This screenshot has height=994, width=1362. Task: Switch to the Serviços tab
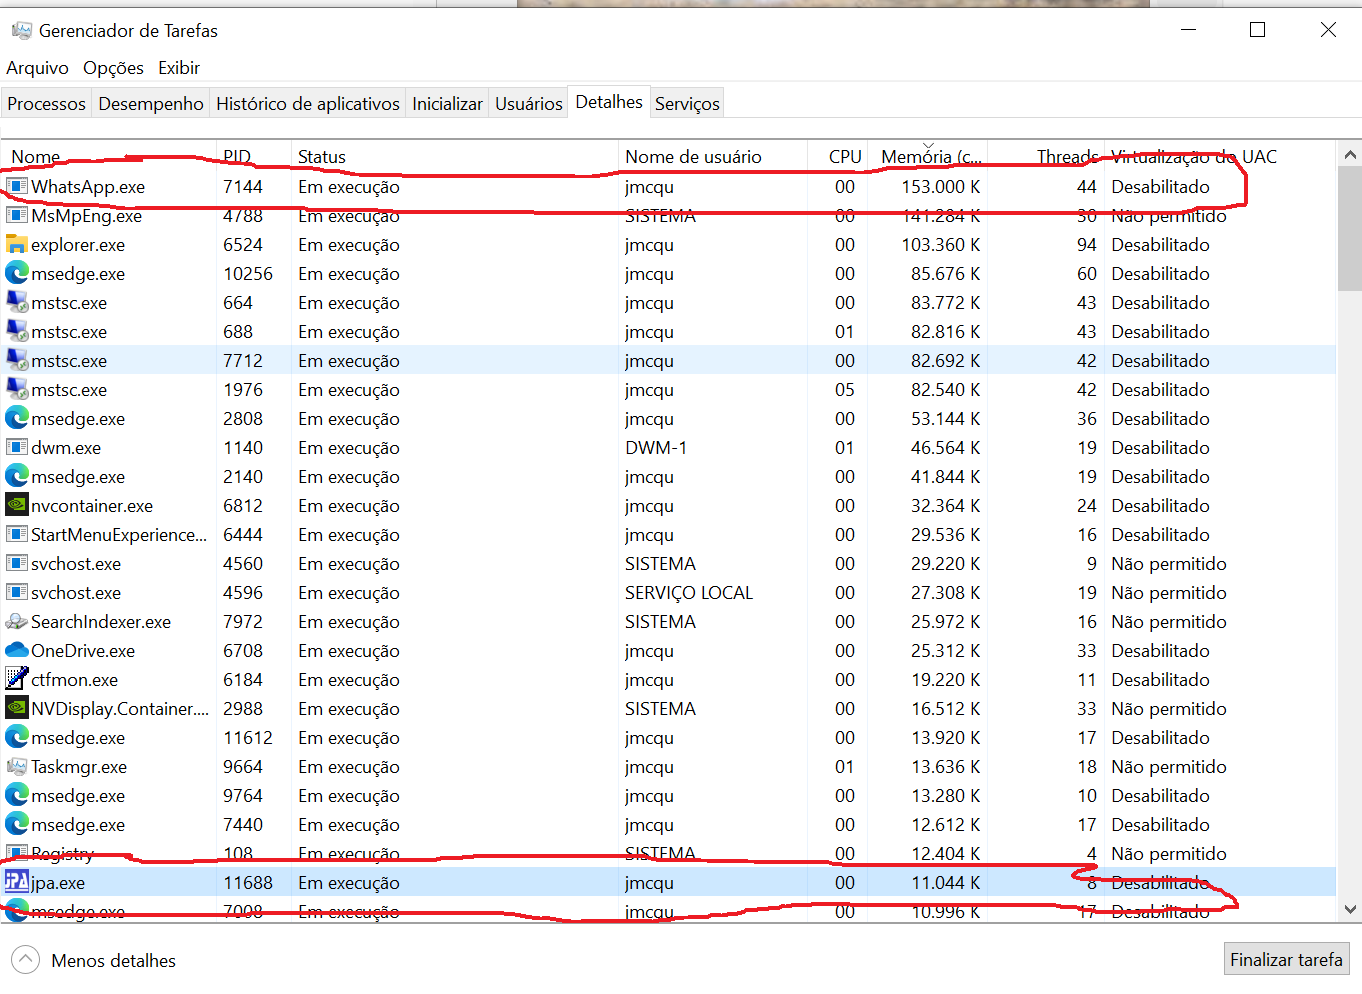[687, 104]
